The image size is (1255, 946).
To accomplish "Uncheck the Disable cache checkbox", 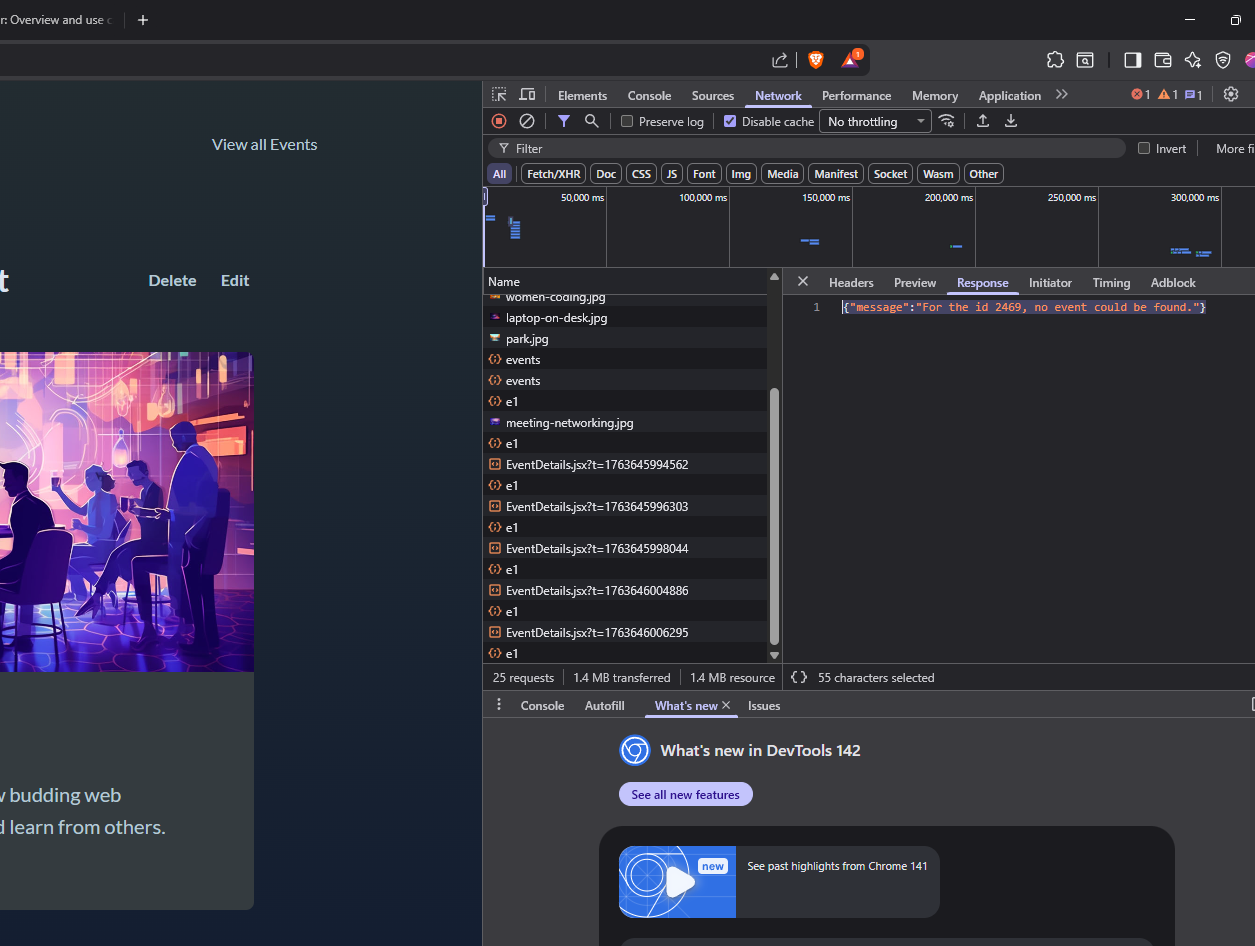I will (x=730, y=121).
